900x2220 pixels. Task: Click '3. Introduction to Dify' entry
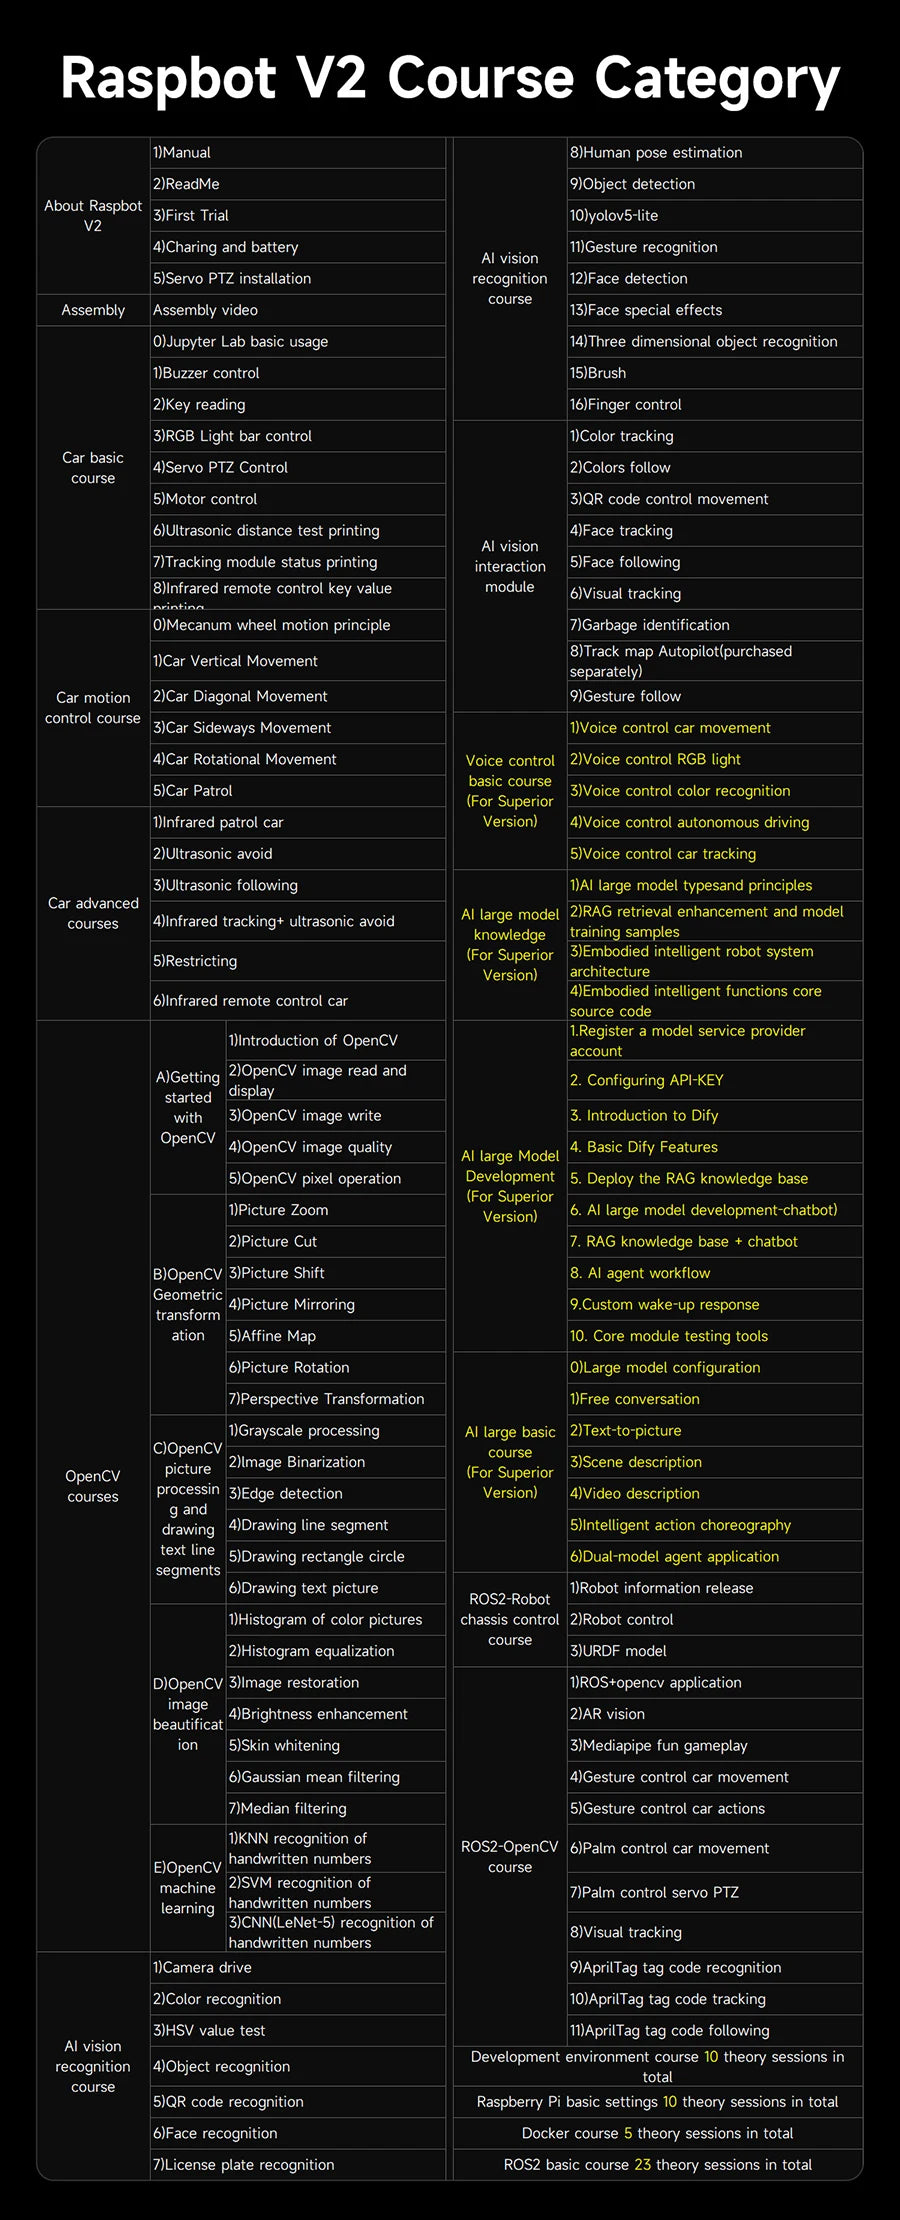[644, 1115]
